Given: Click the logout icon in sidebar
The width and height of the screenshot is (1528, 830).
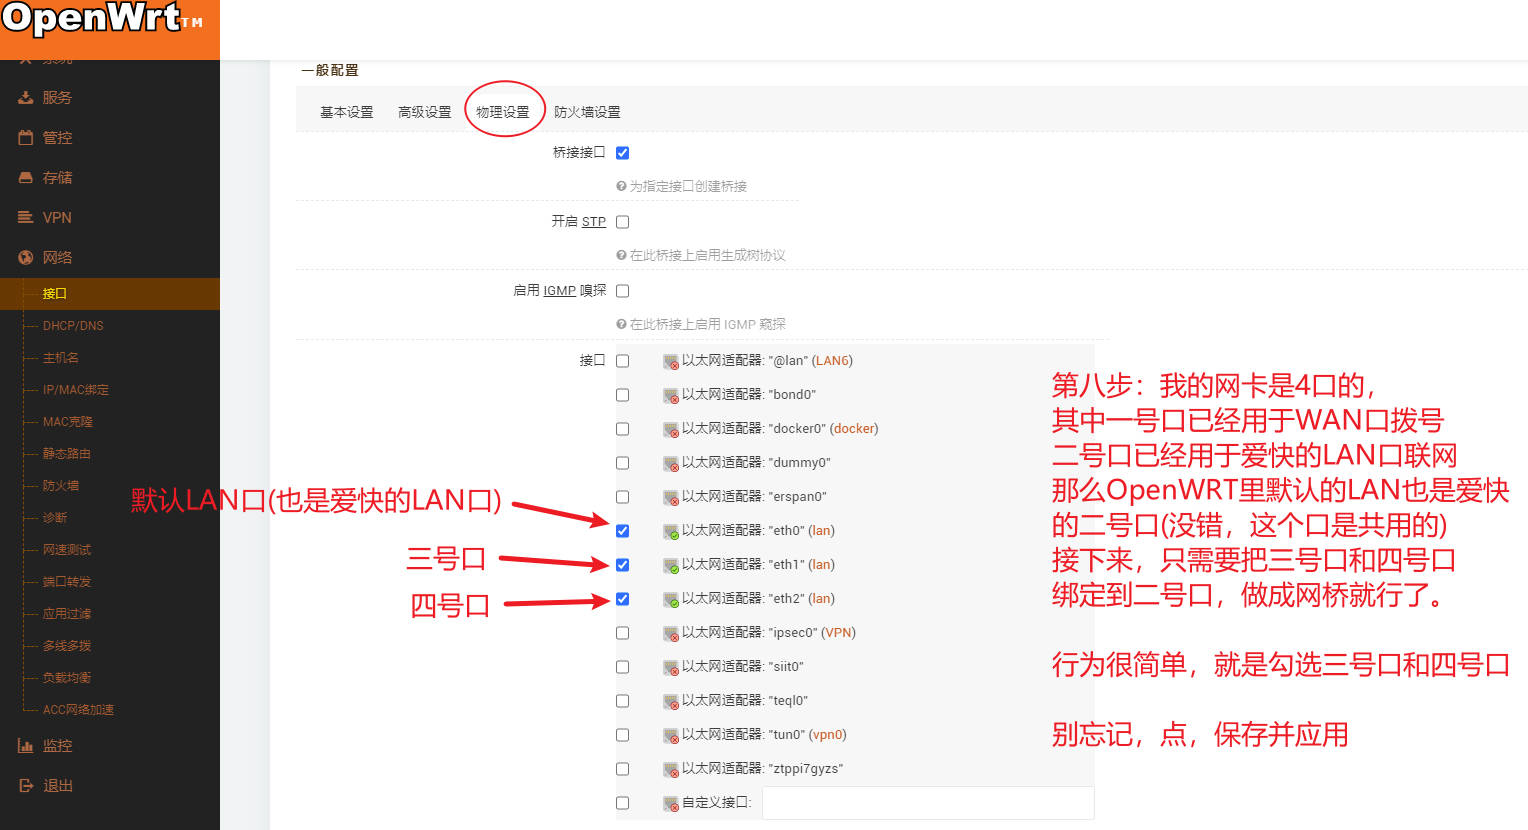Looking at the screenshot, I should click(26, 786).
